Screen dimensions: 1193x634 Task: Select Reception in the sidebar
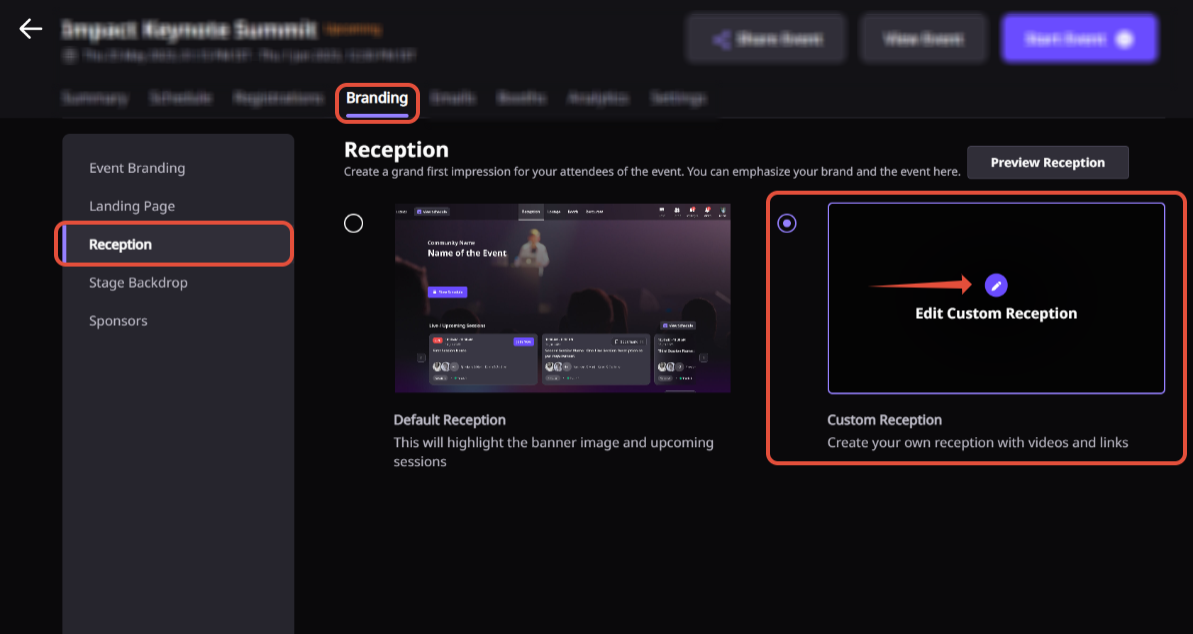177,244
